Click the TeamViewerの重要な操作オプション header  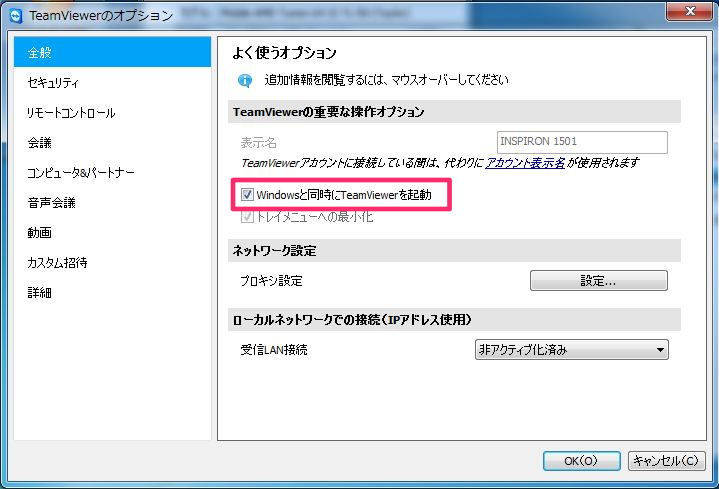click(454, 112)
